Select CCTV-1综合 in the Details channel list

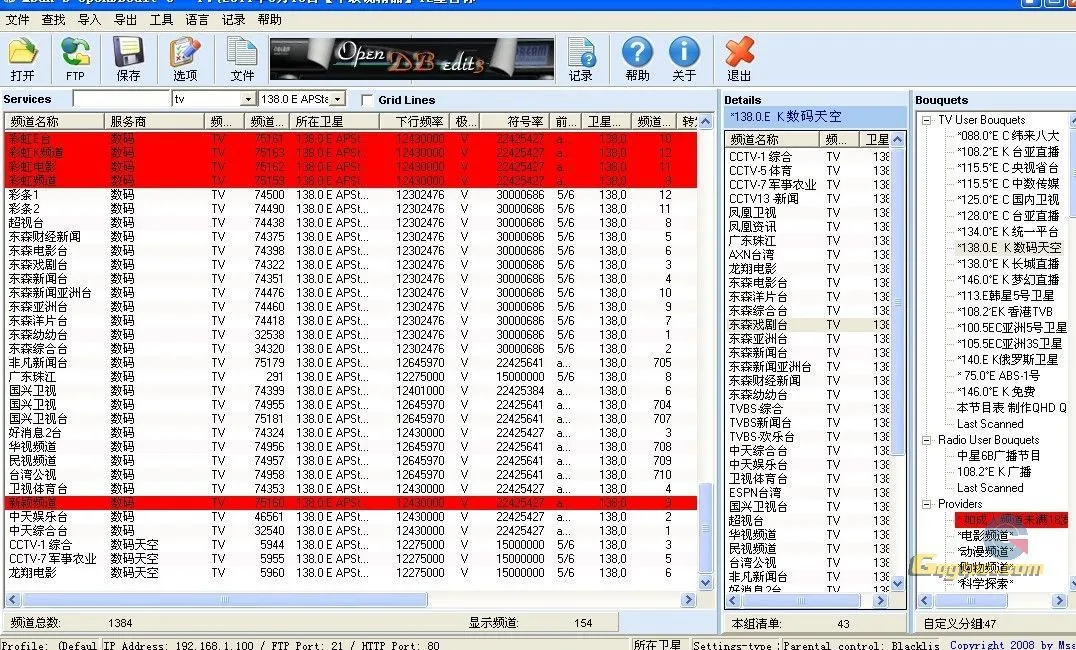(762, 156)
